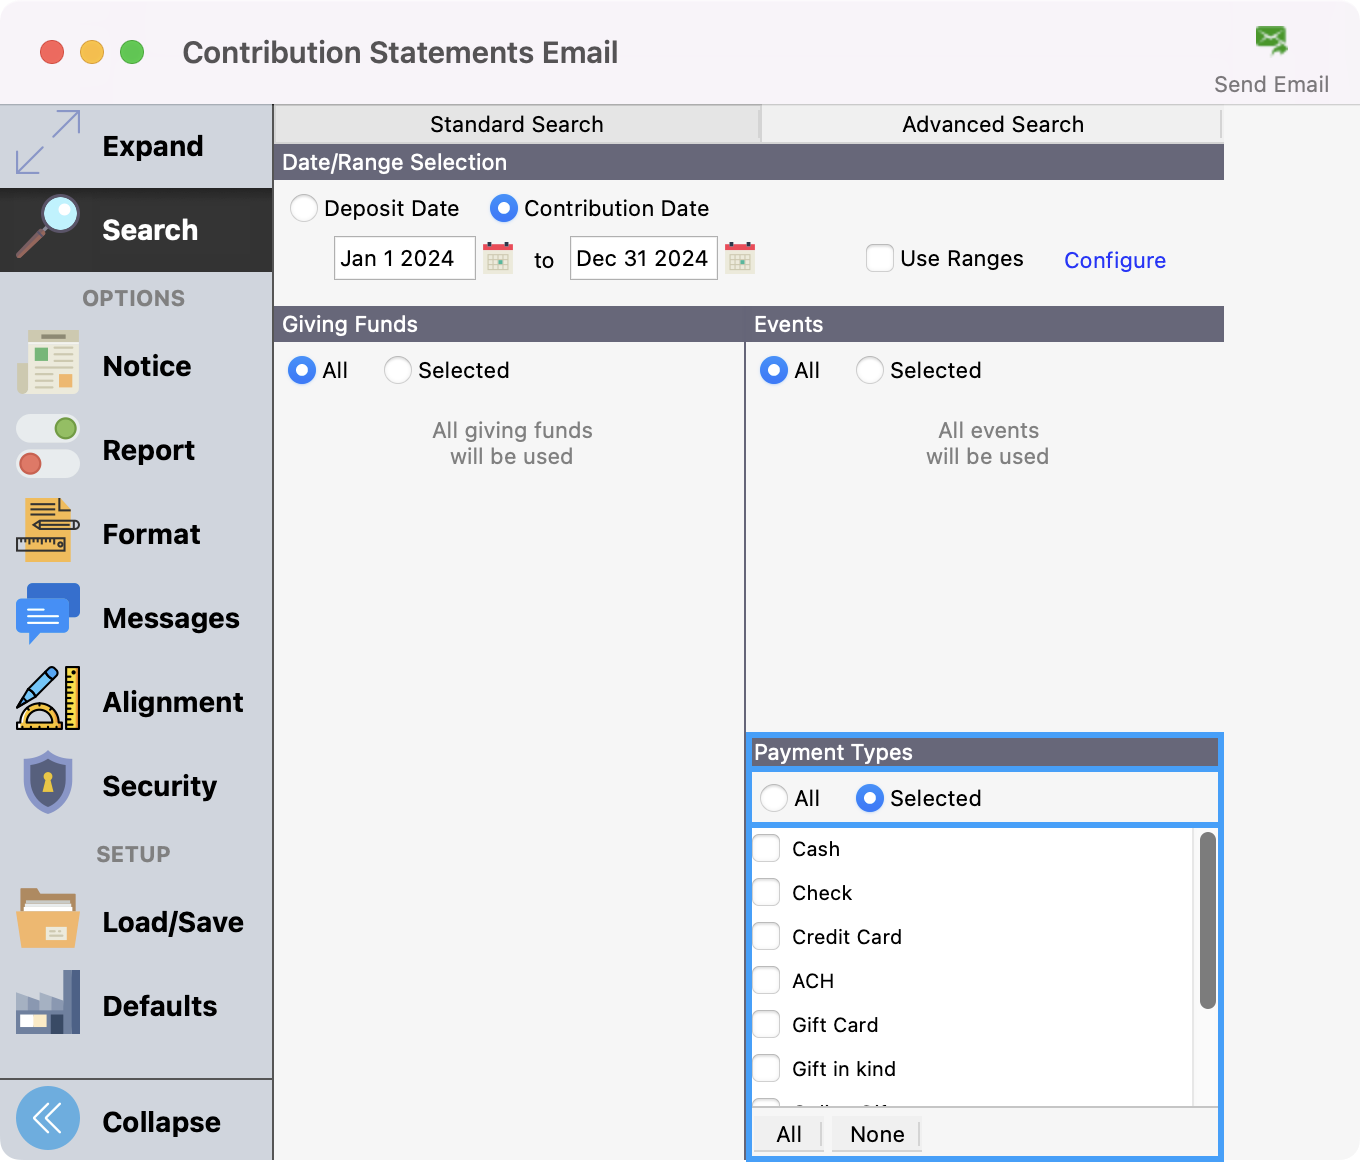Select the Deposit Date radio button
Viewport: 1360px width, 1164px height.
coord(304,208)
